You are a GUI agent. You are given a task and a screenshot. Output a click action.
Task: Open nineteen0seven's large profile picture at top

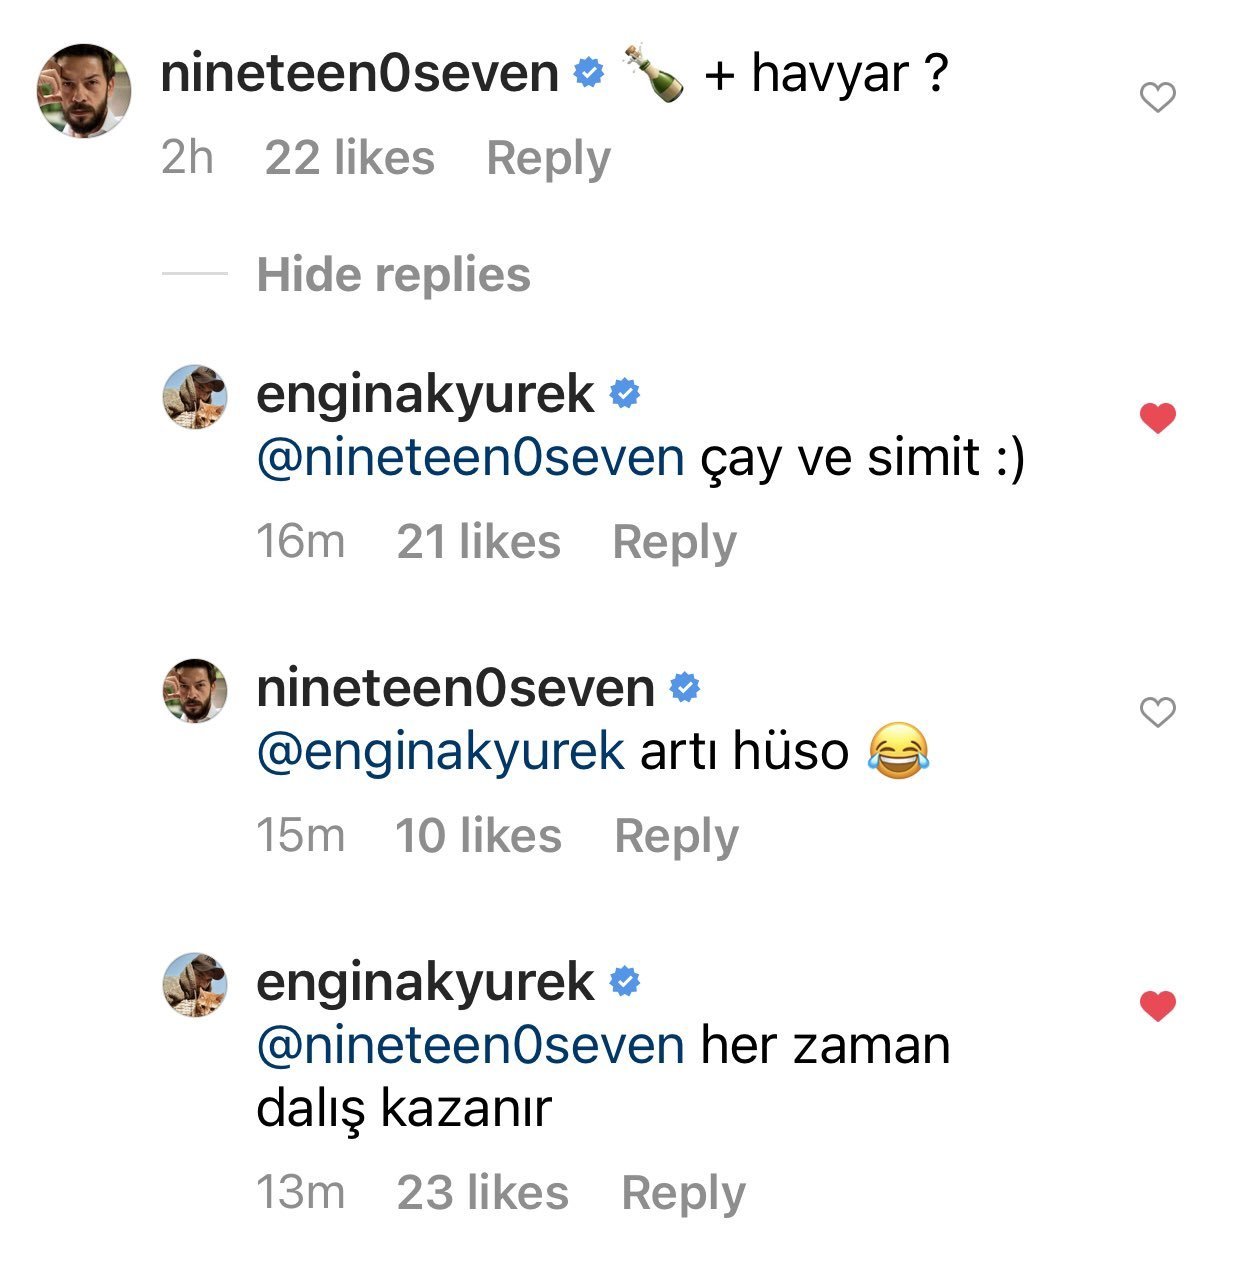84,90
